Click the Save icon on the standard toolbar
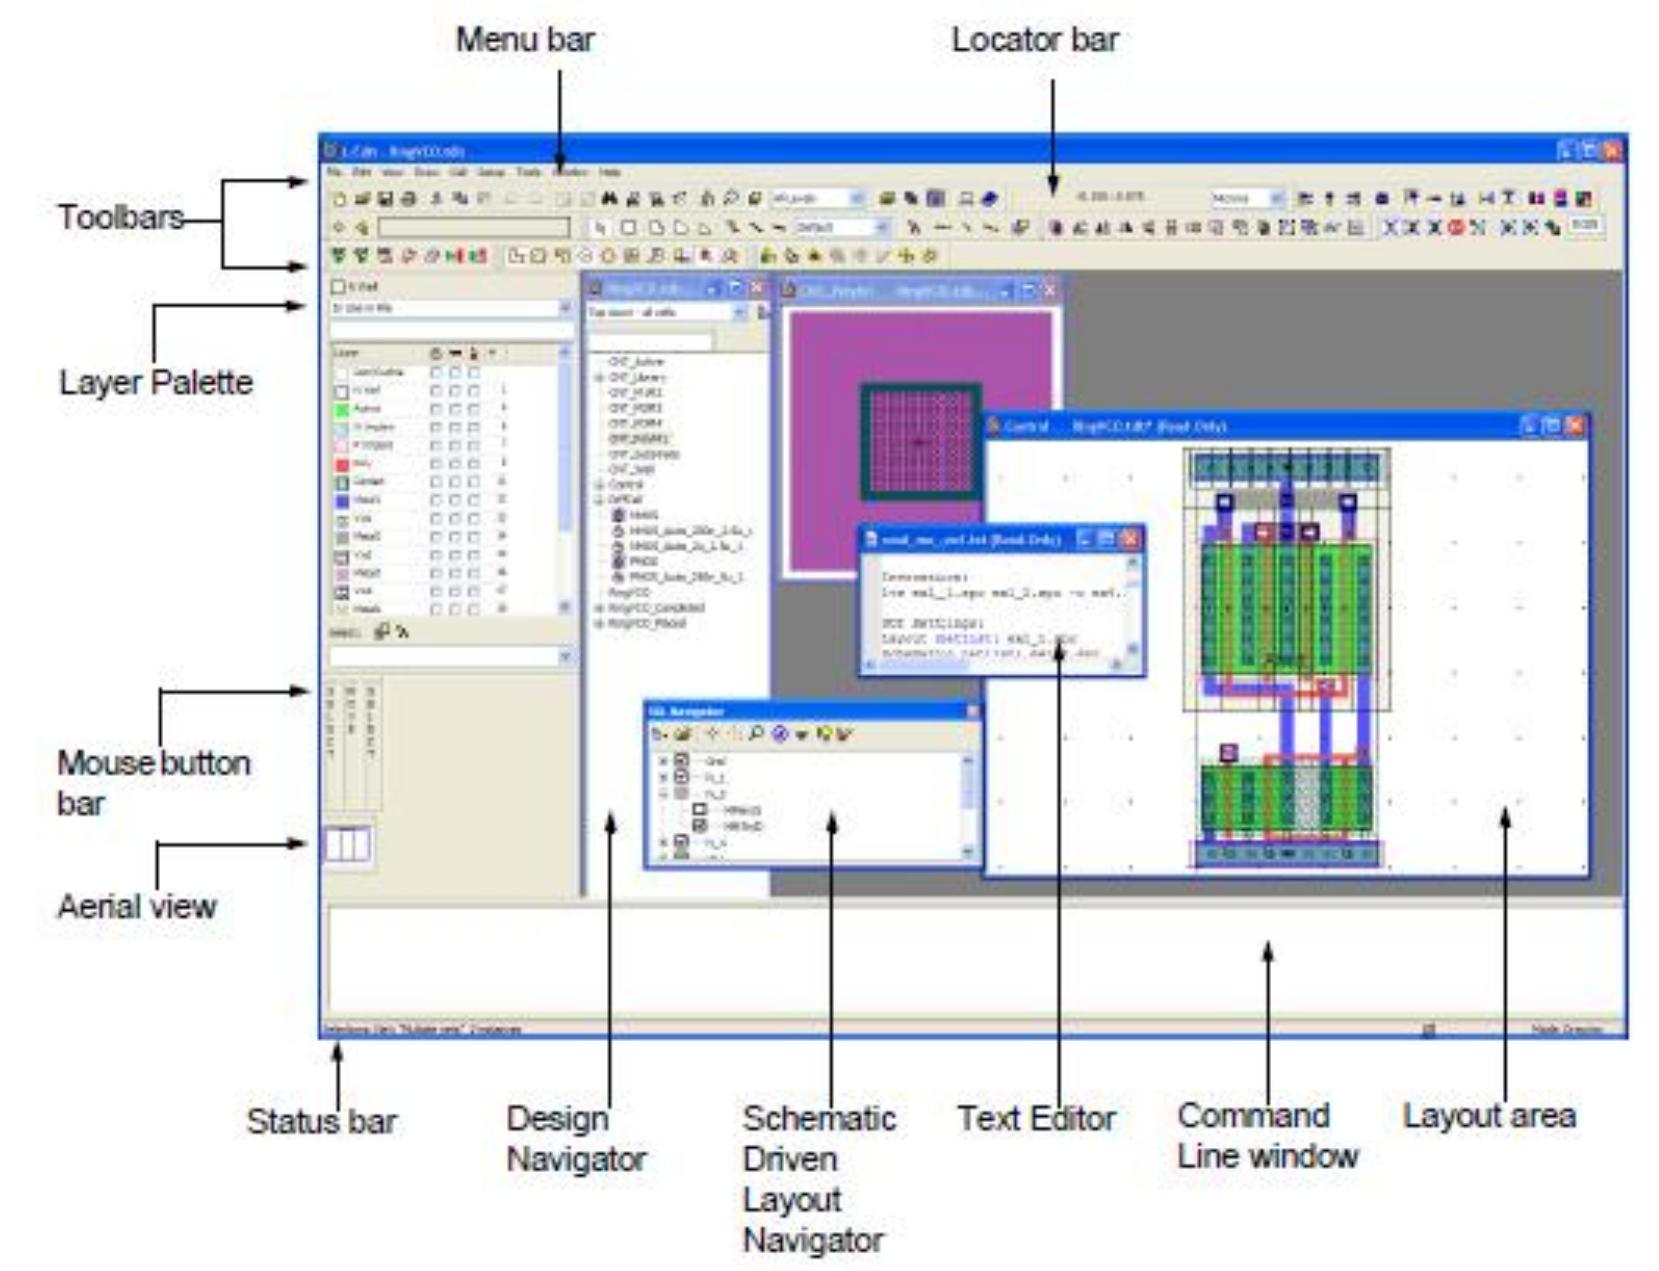This screenshot has width=1659, height=1271. click(386, 199)
